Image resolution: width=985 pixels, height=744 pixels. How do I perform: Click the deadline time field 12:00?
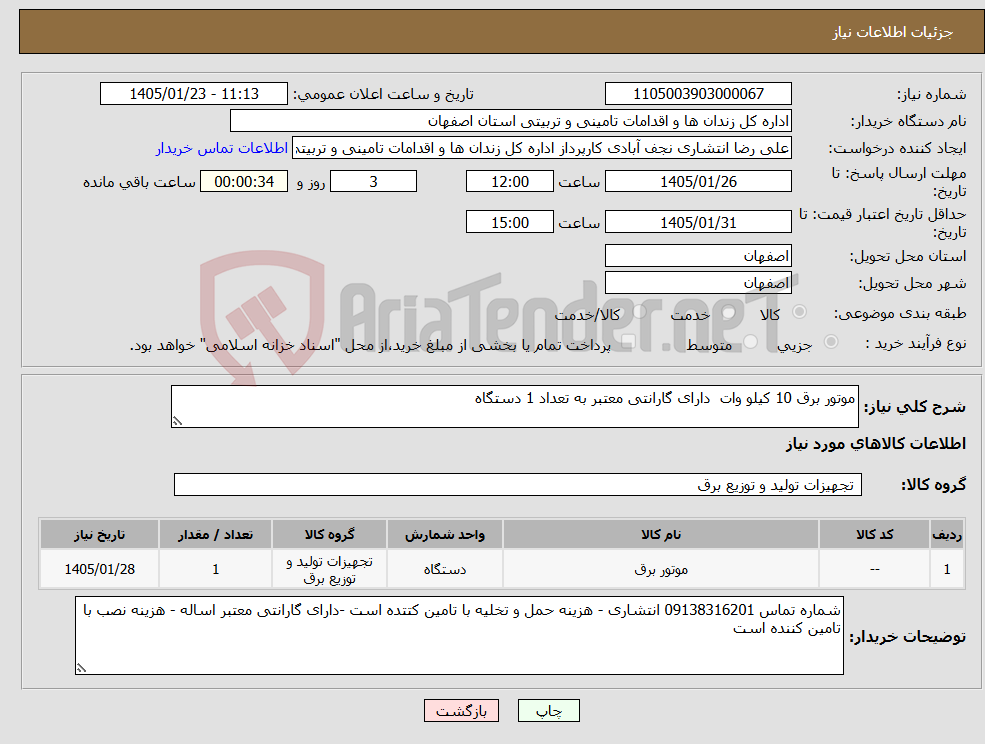tap(509, 182)
